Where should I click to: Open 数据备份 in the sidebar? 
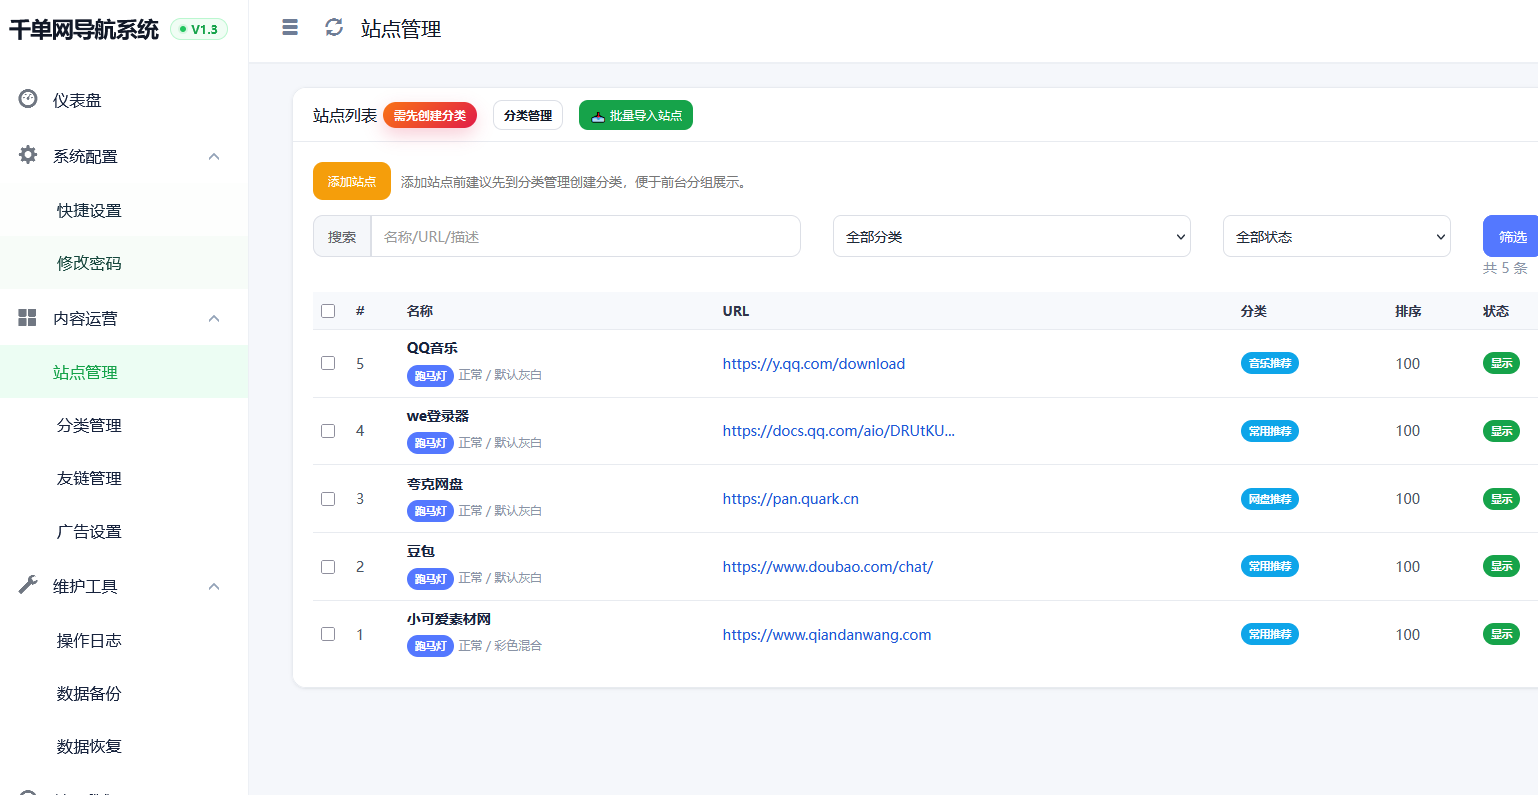(124, 693)
